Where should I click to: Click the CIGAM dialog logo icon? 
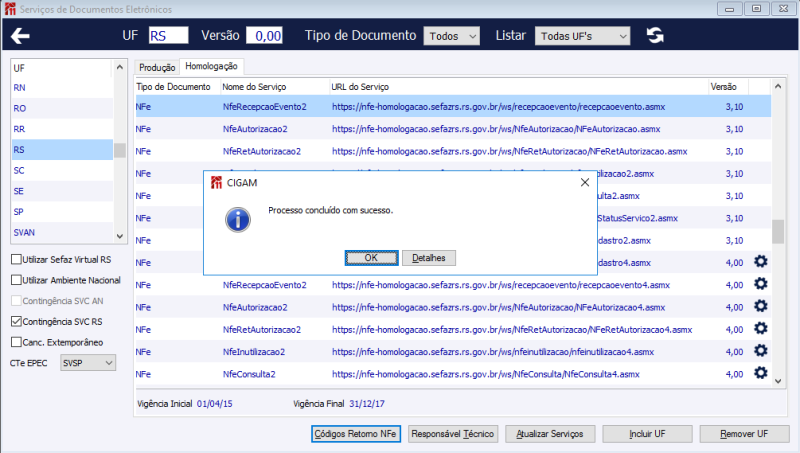point(216,183)
